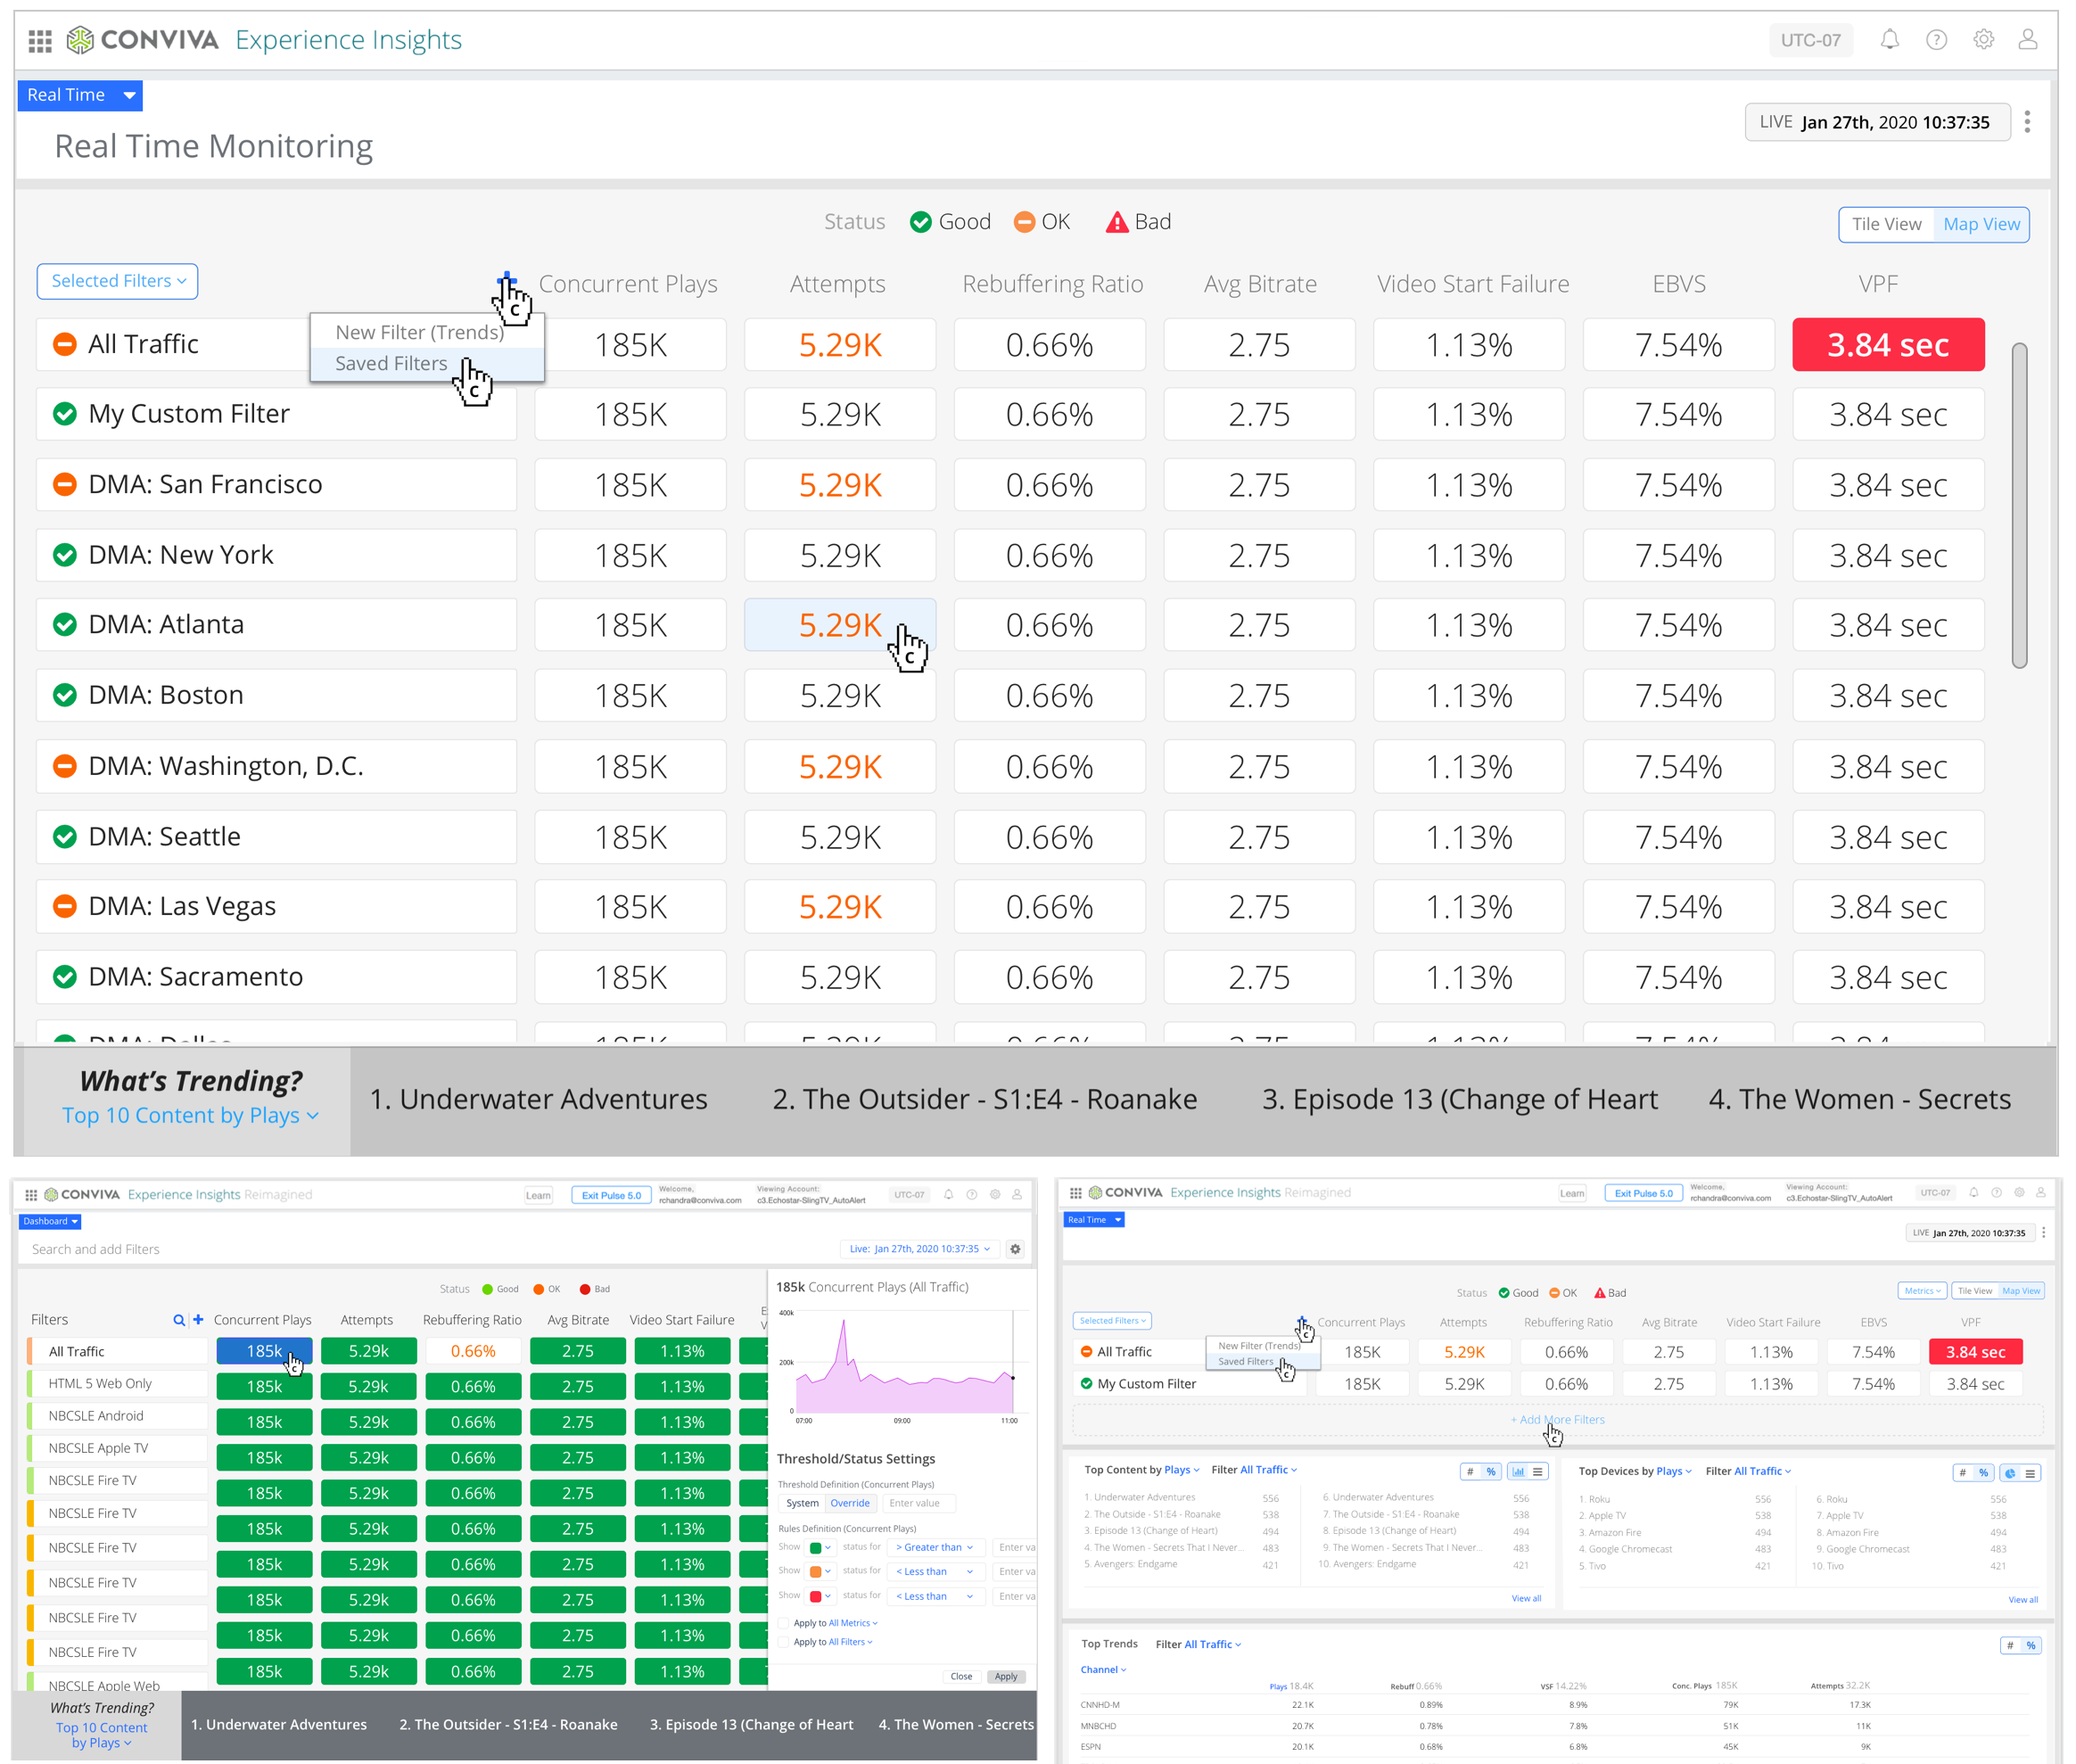Open user profile icon in the Real Time Monitoring panel
The height and width of the screenshot is (1764, 2076).
(2028, 40)
